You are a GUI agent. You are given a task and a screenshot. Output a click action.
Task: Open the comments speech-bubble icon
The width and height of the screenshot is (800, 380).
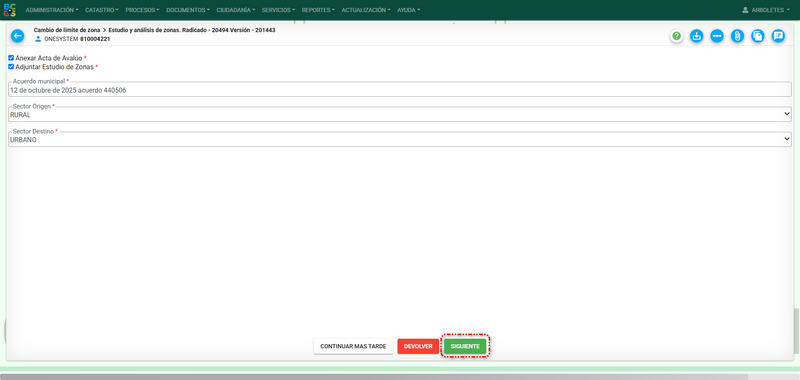point(778,36)
